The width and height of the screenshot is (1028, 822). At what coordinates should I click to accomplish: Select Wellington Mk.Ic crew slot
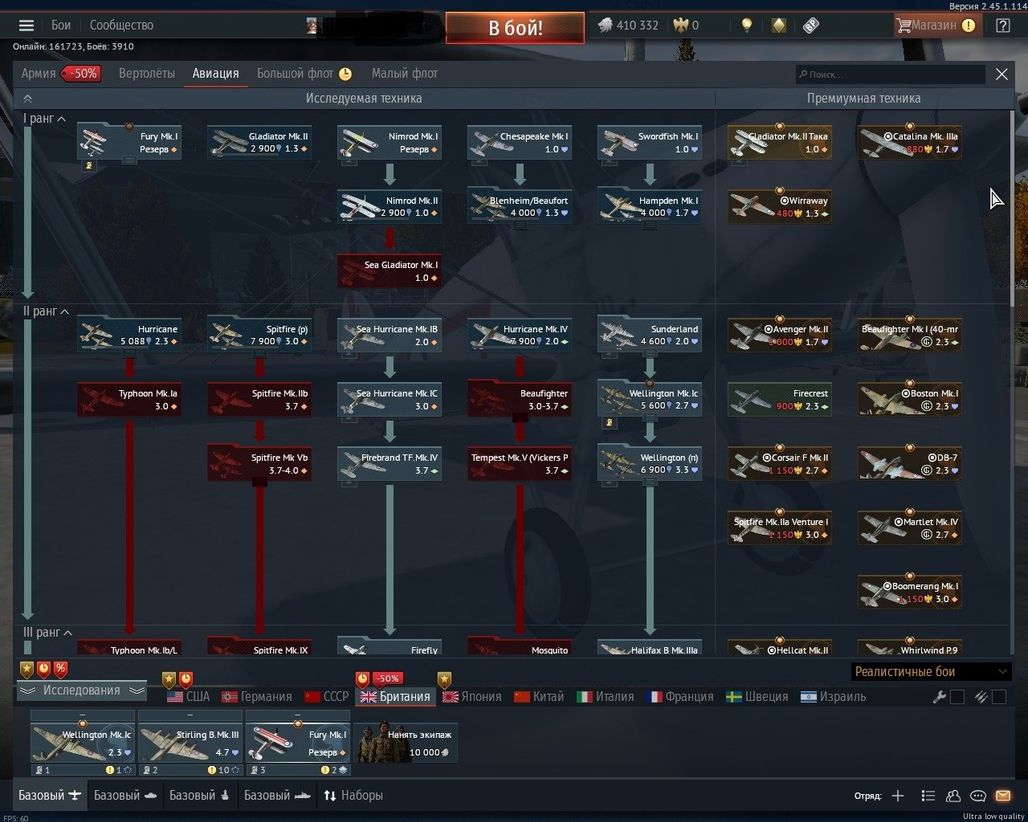tap(83, 743)
